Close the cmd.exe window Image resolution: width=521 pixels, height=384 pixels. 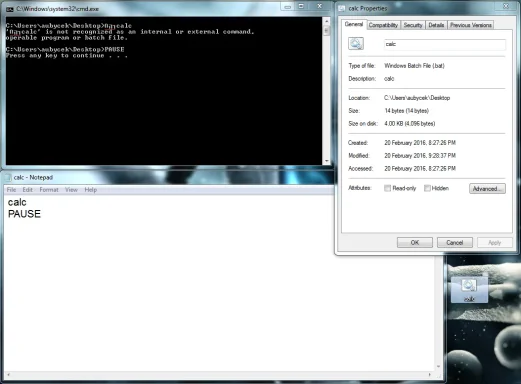click(319, 7)
